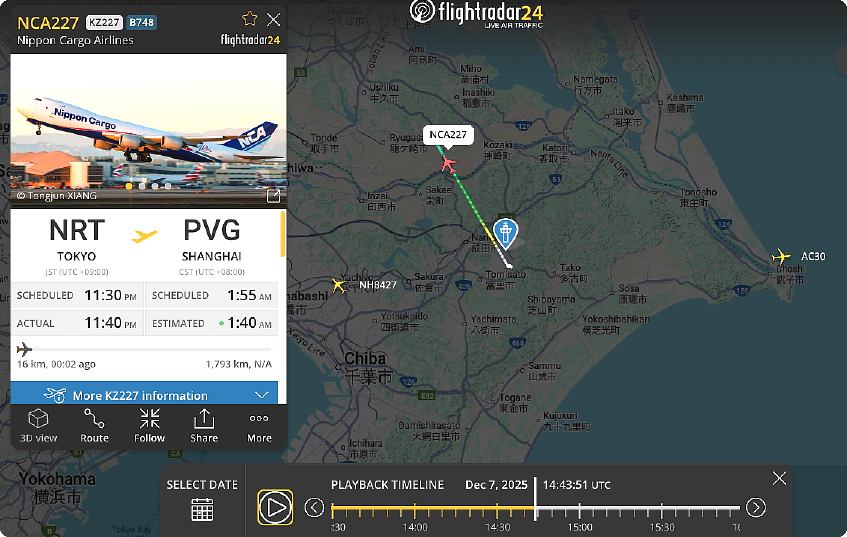
Task: Jump timeline to 15:00 marker
Action: point(580,511)
